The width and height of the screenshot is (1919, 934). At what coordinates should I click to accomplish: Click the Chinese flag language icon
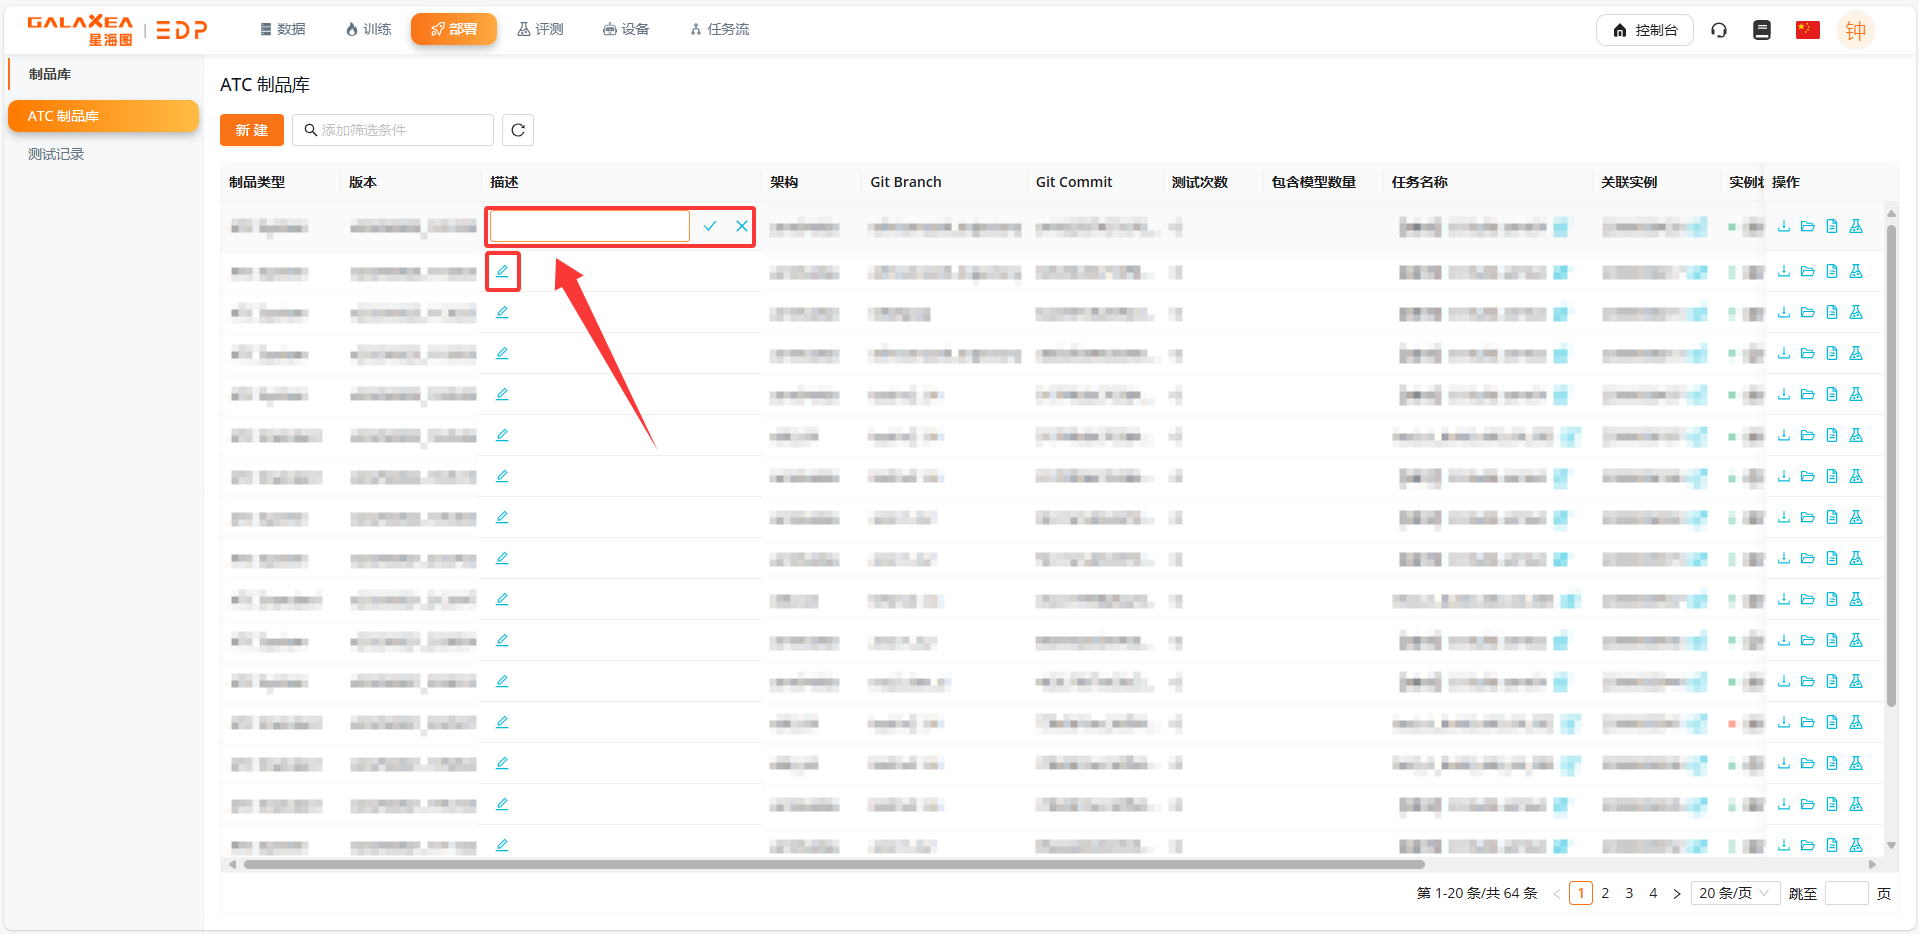[1807, 30]
